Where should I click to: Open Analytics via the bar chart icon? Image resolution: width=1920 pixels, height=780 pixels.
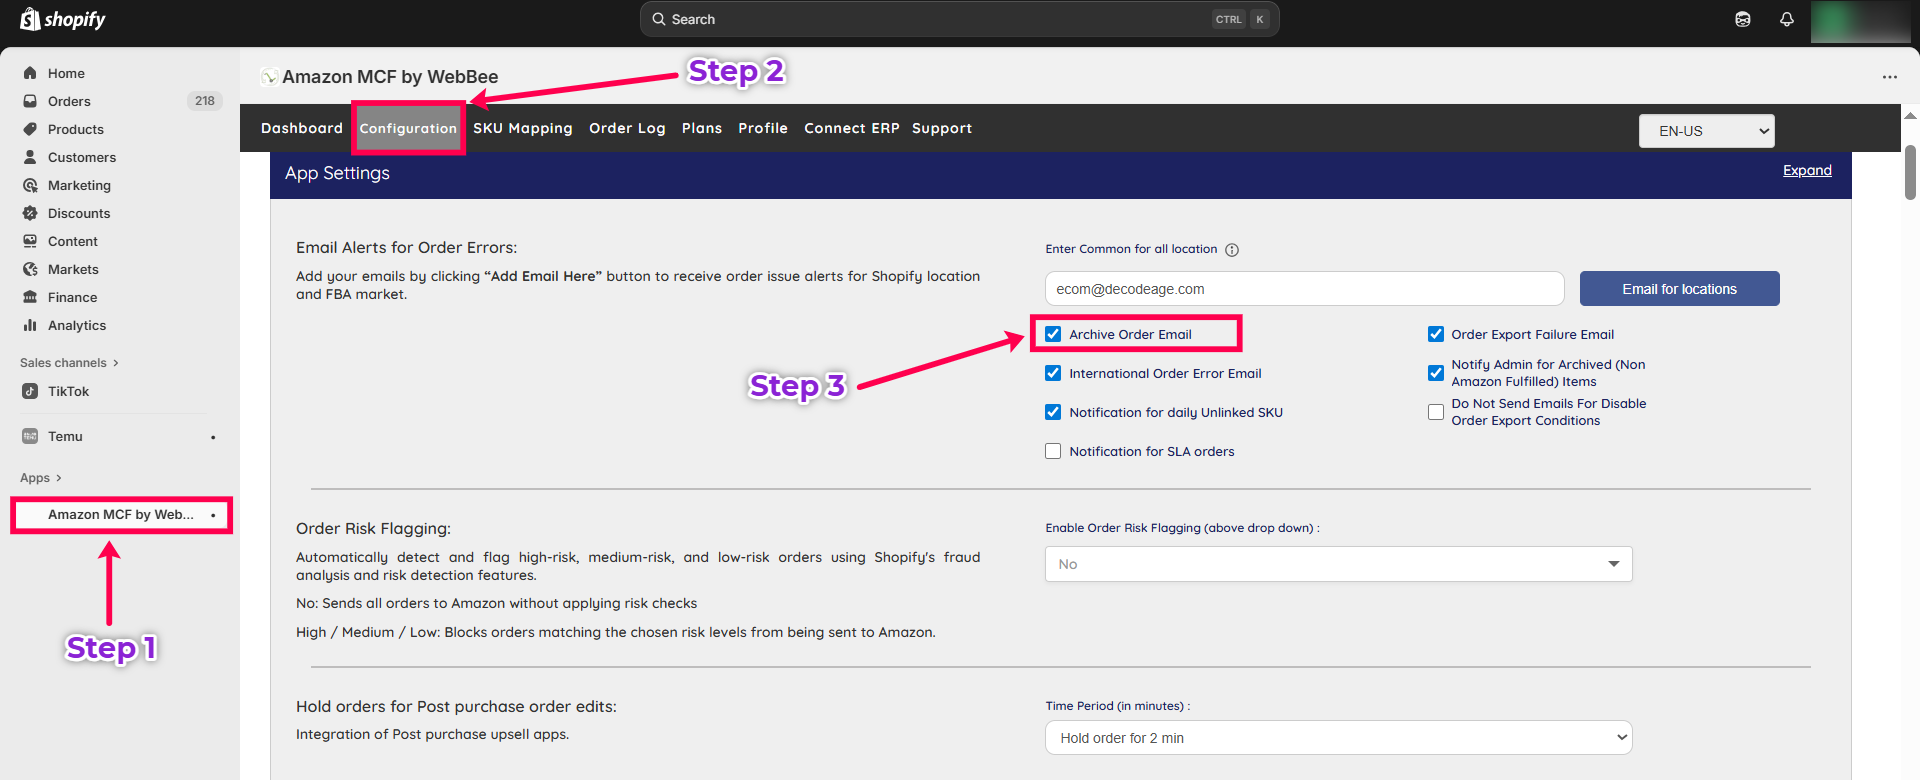click(30, 325)
